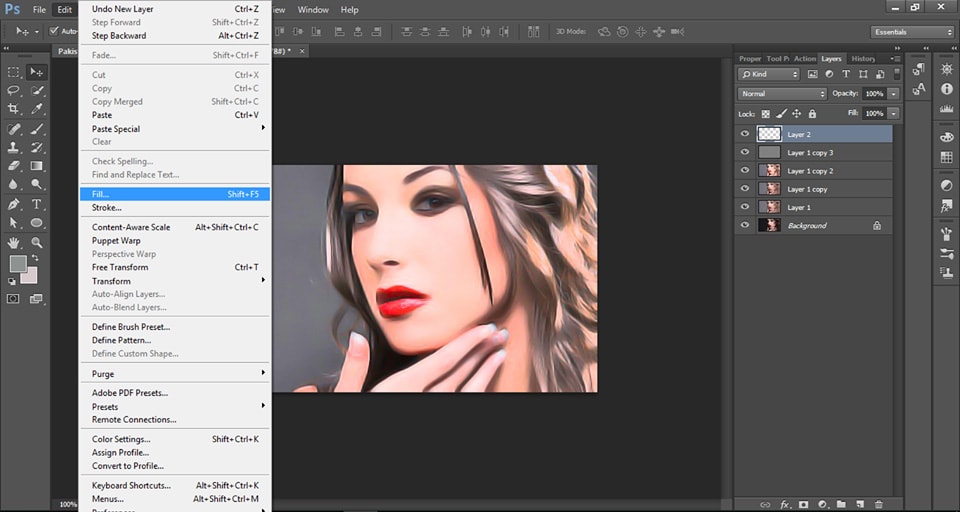The height and width of the screenshot is (512, 960).
Task: Delete layer using the trash icon
Action: 879,504
